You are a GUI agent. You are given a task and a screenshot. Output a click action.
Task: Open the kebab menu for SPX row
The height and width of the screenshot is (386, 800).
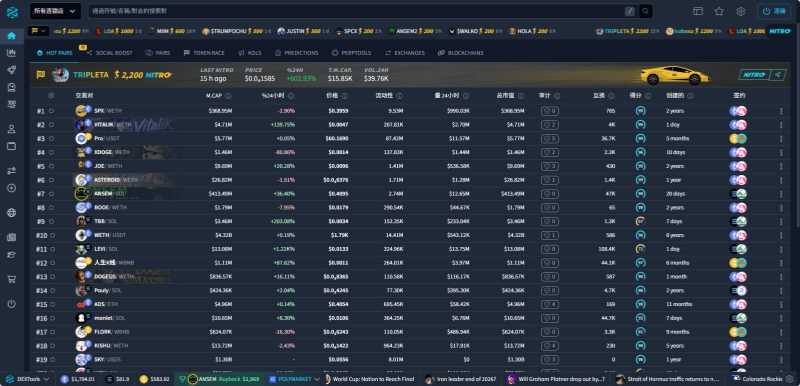coord(781,111)
